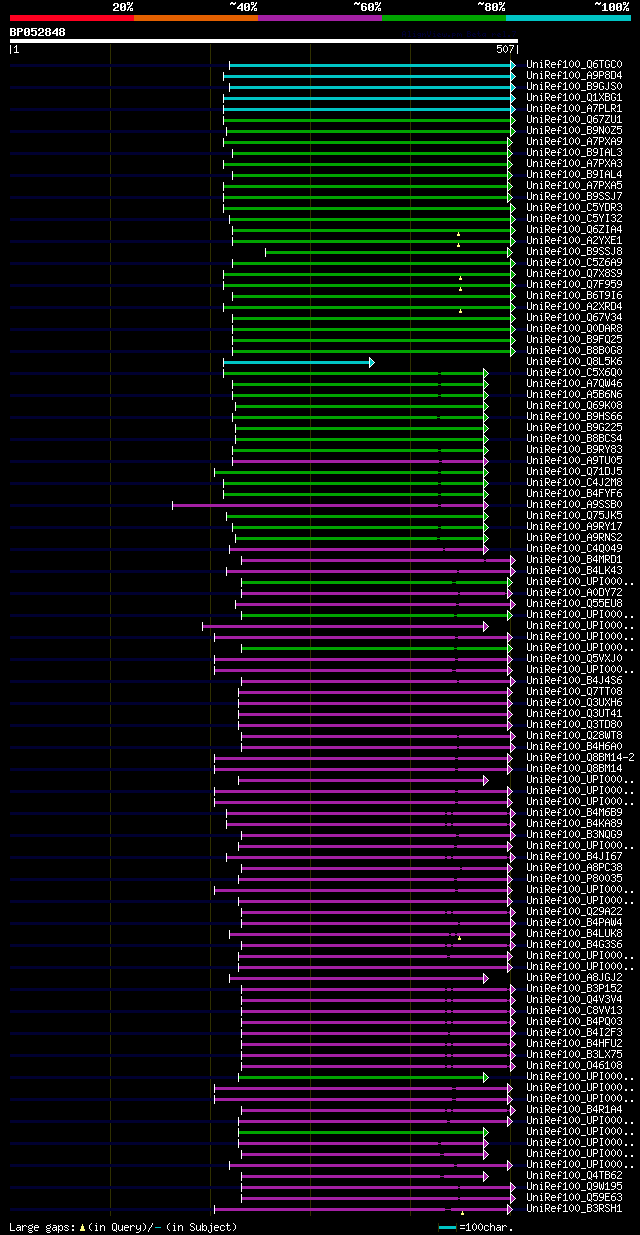This screenshot has height=1235, width=640.
Task: Click the purple ~60% identity color segment
Action: tap(320, 17)
